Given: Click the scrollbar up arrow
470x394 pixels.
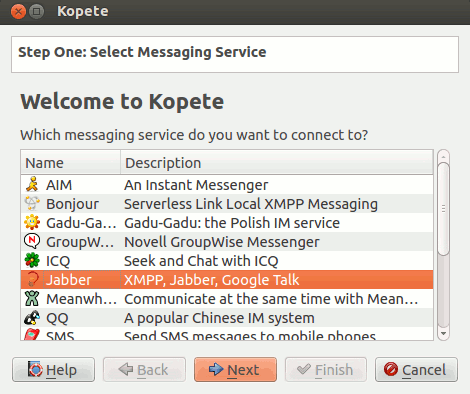Looking at the screenshot, I should pyautogui.click(x=443, y=157).
